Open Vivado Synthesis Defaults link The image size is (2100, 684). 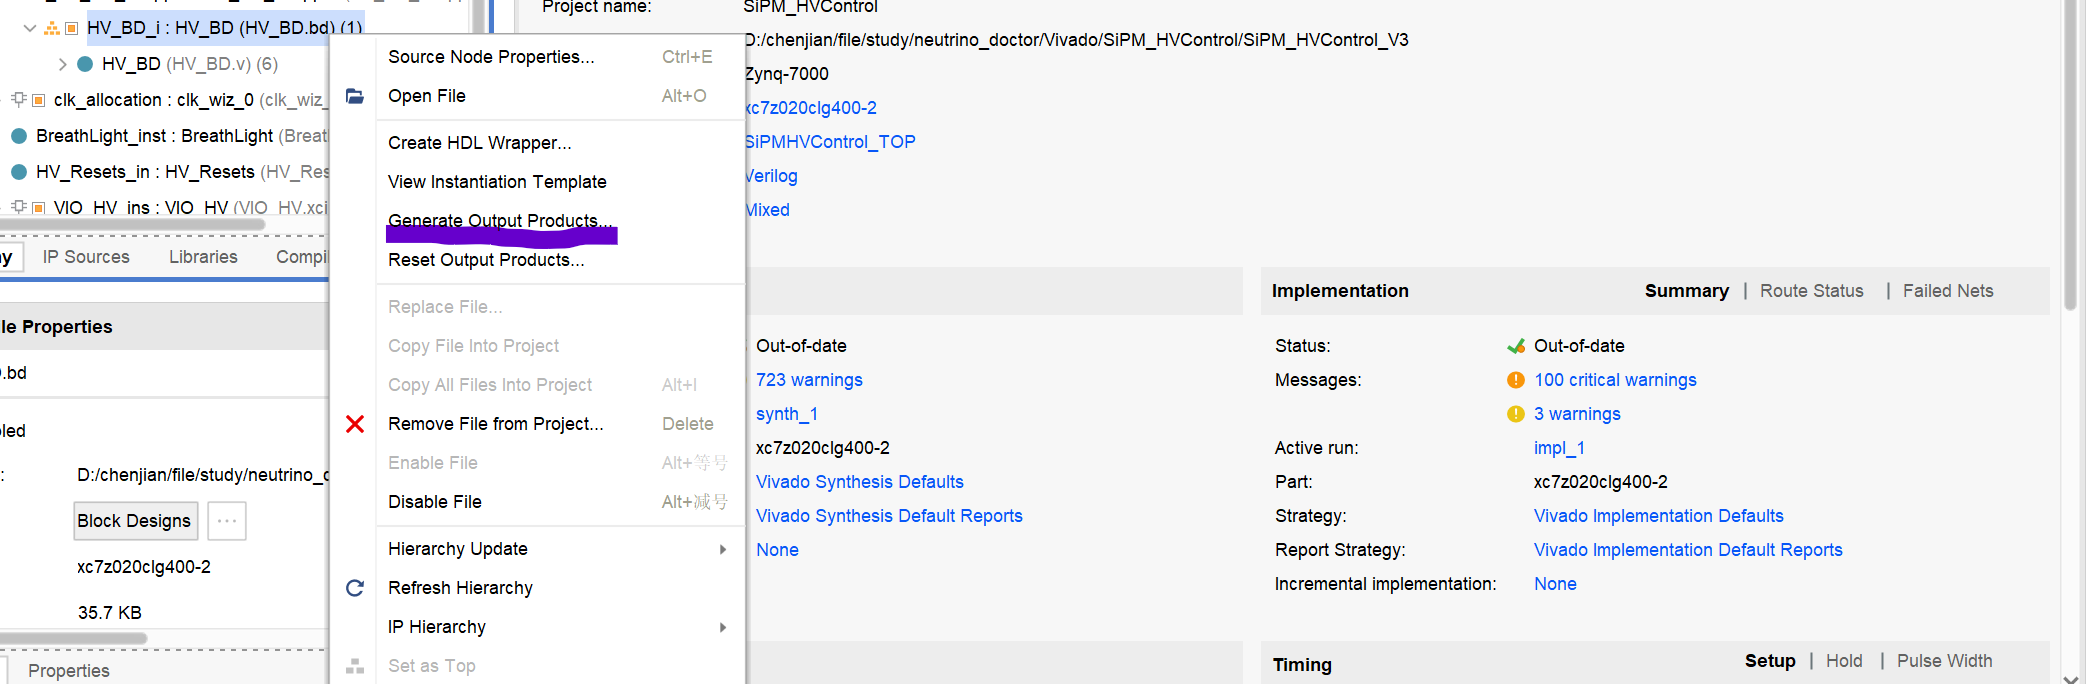pos(859,482)
